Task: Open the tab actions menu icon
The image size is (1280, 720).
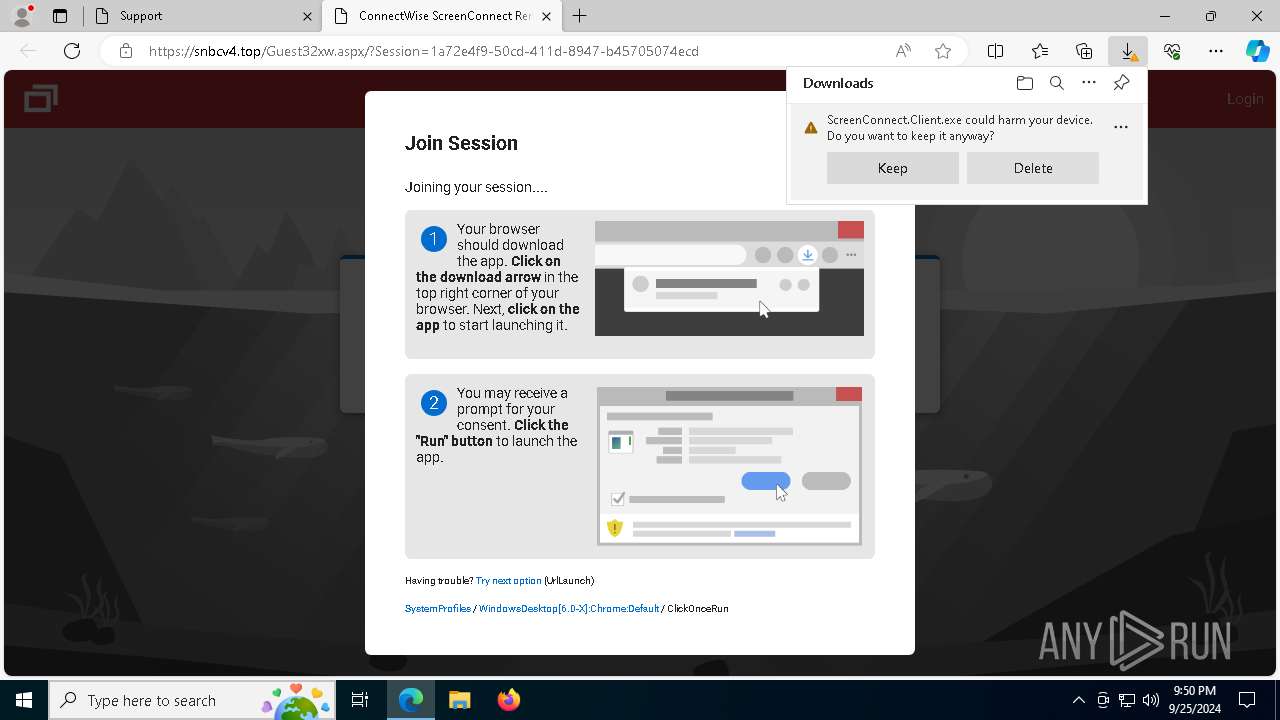Action: [60, 16]
